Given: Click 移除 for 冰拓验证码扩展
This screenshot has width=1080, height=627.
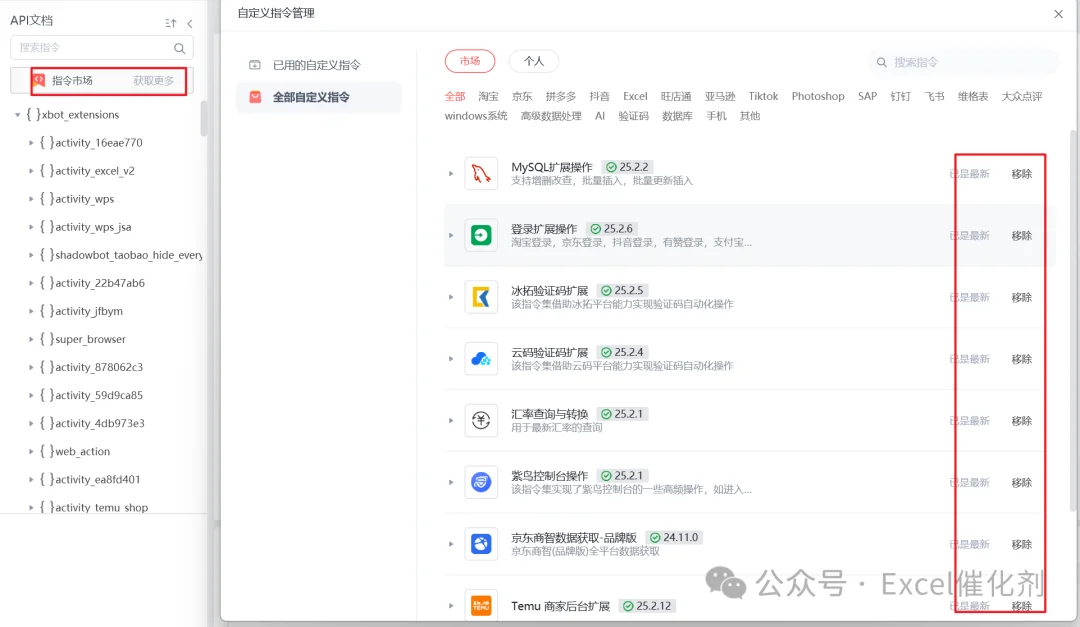Looking at the screenshot, I should tap(1021, 298).
